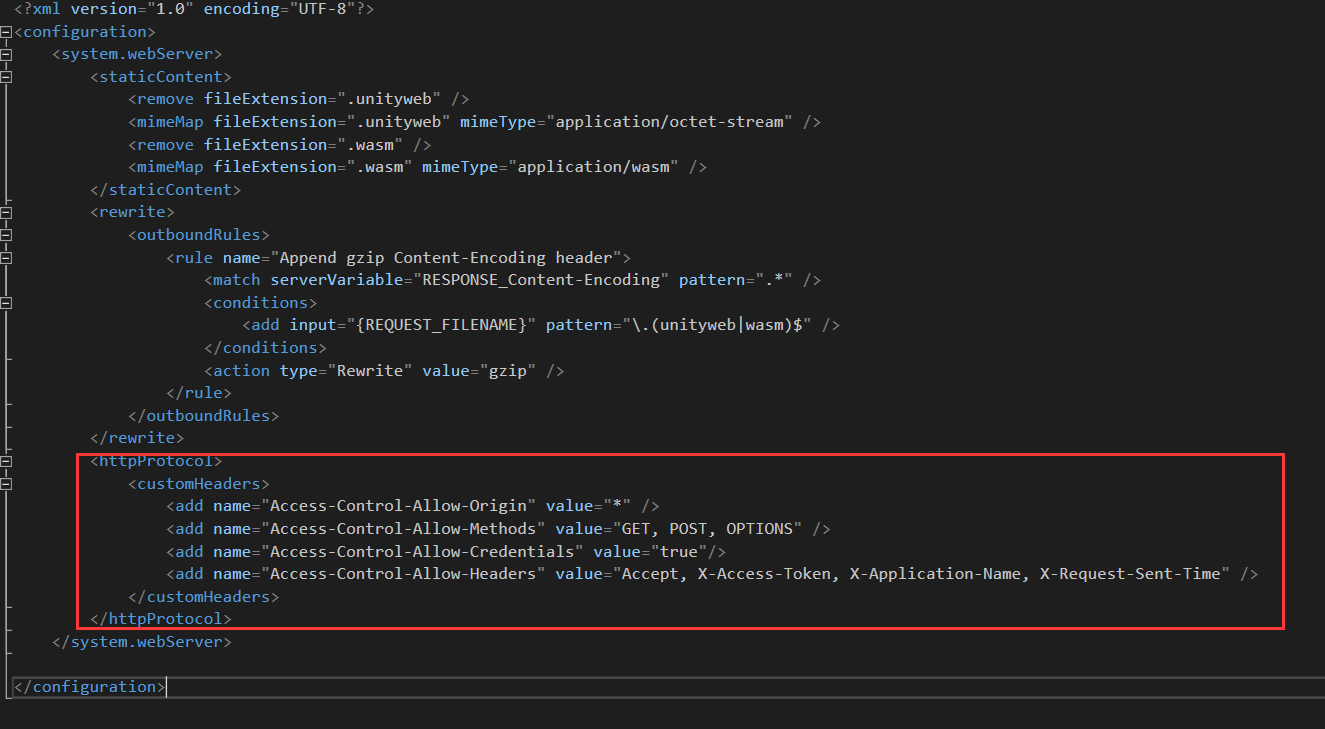Click the opening <configuration> tag
The image size is (1325, 729).
coord(85,32)
